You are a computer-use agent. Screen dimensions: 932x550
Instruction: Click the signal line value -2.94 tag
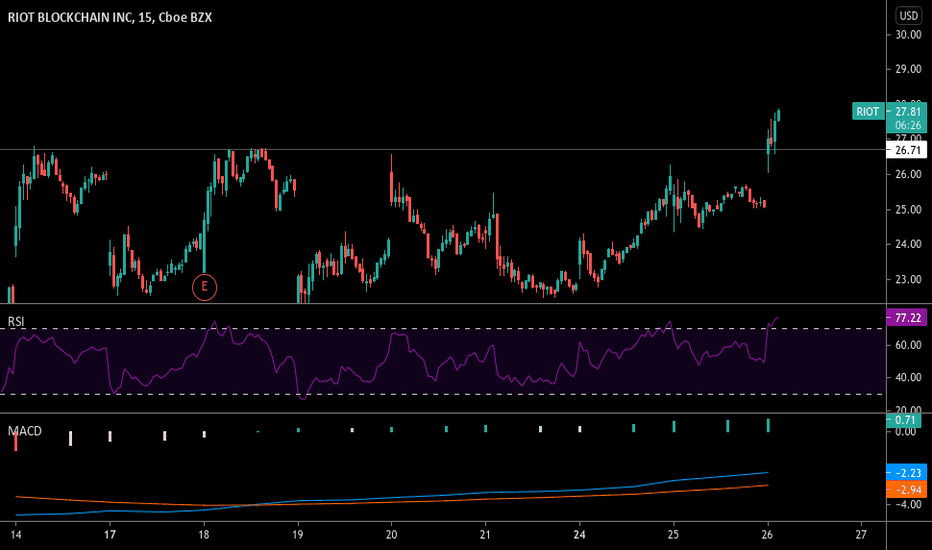point(906,489)
